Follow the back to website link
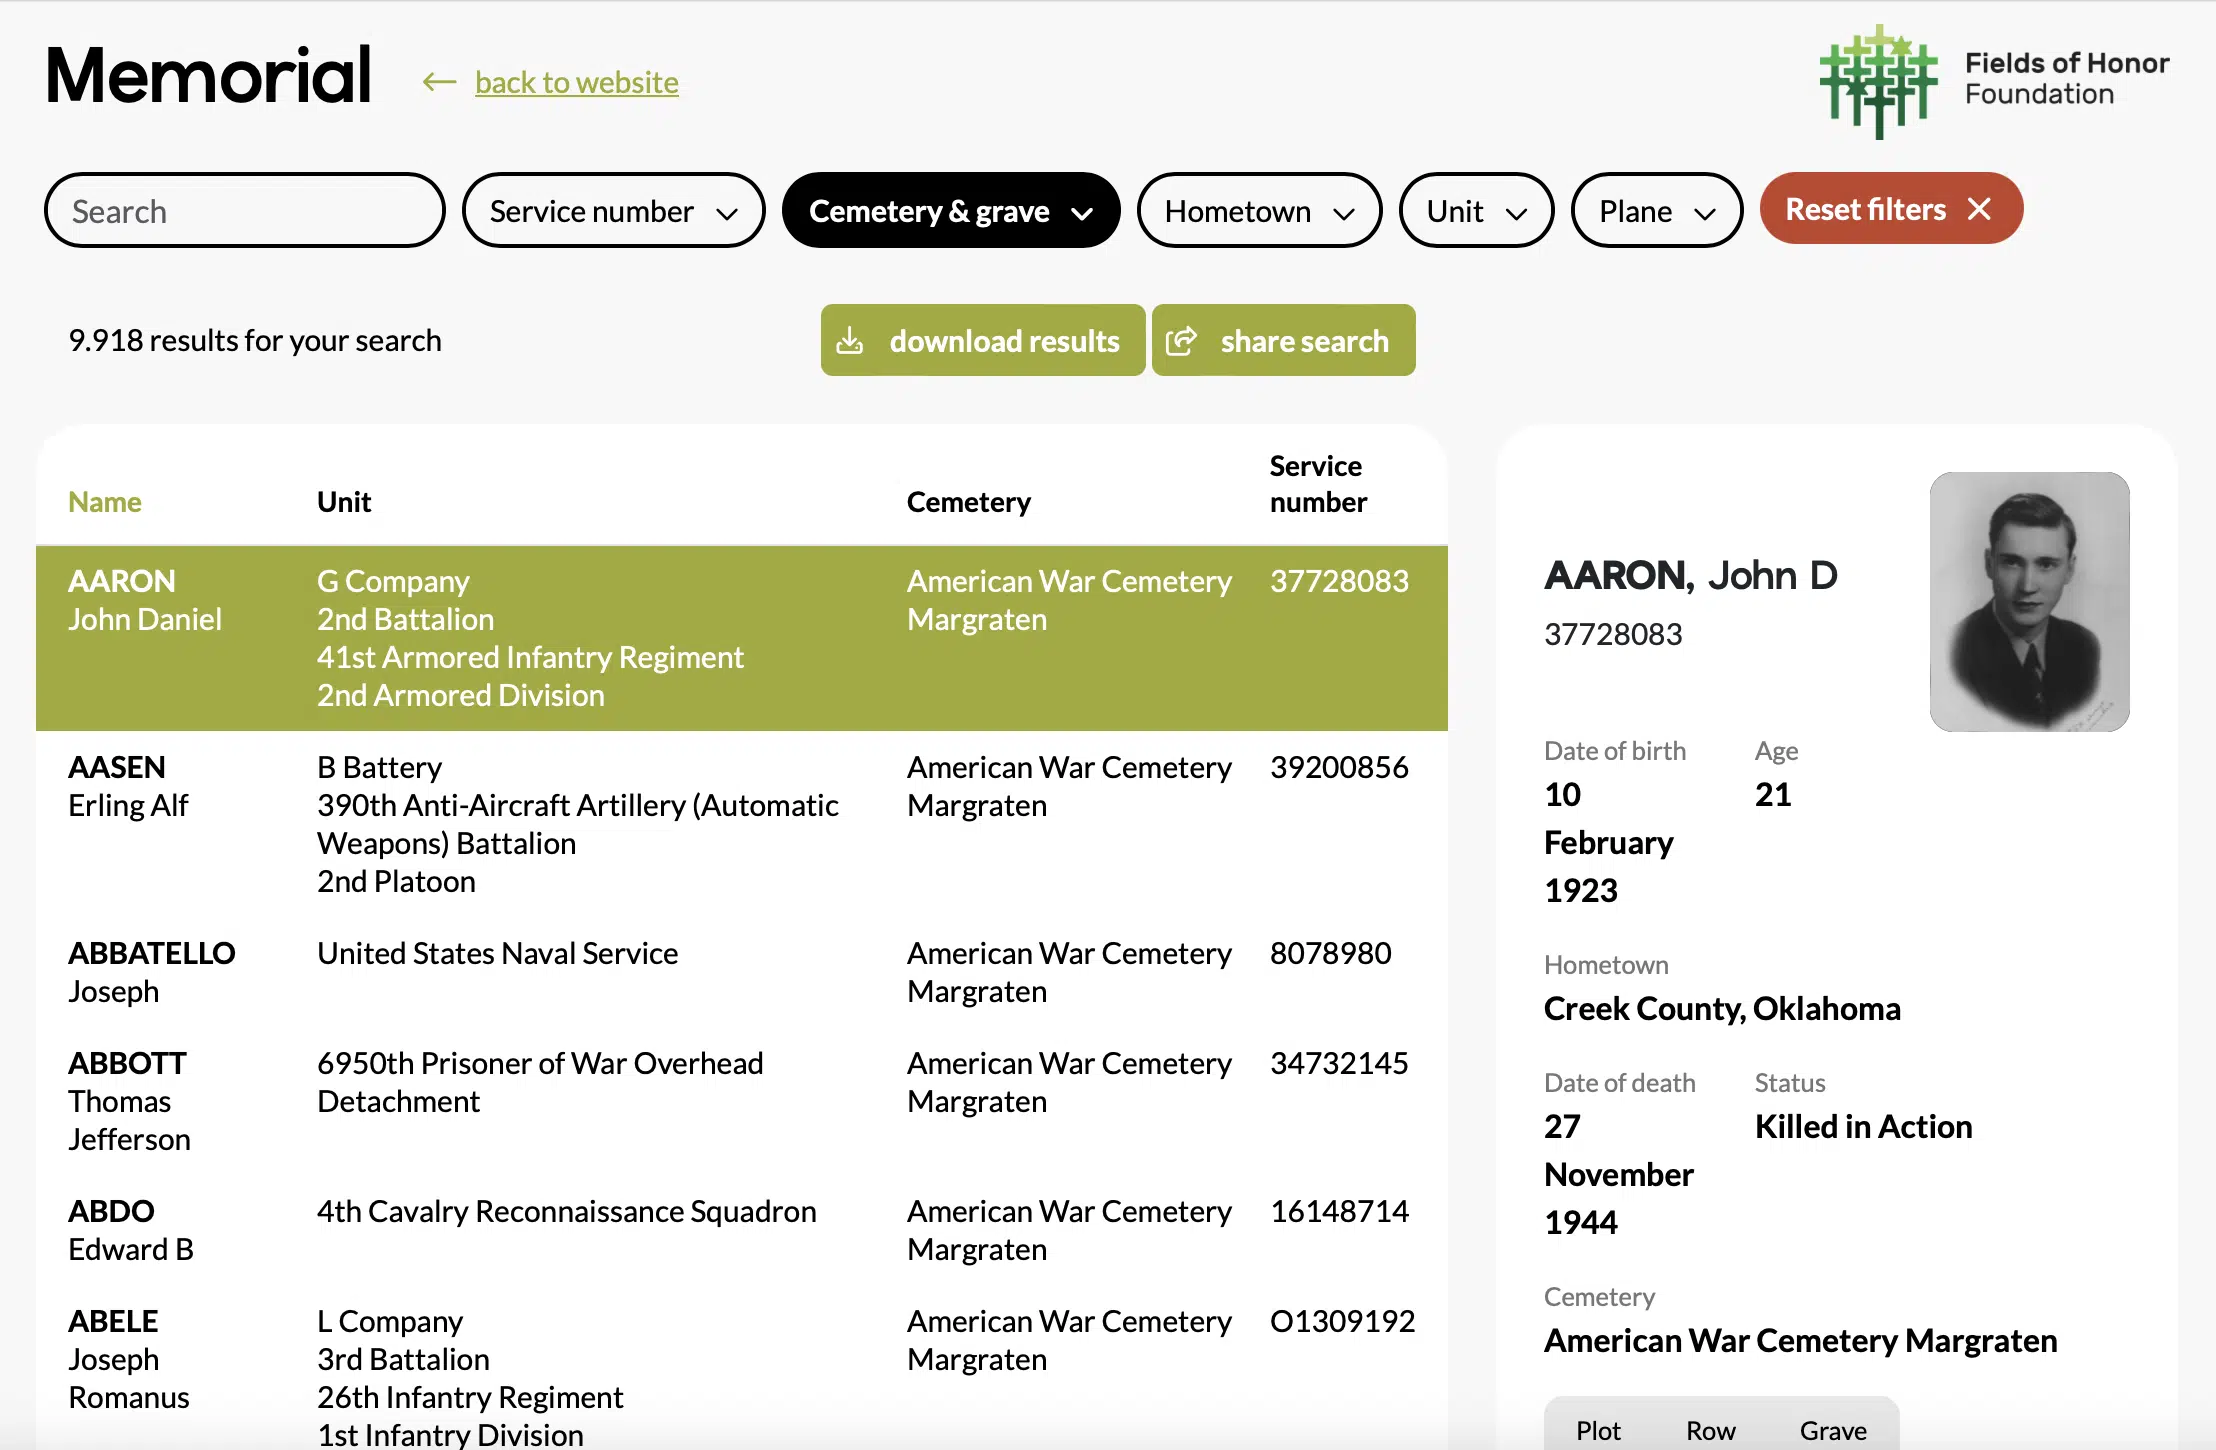The height and width of the screenshot is (1450, 2216). coord(576,82)
